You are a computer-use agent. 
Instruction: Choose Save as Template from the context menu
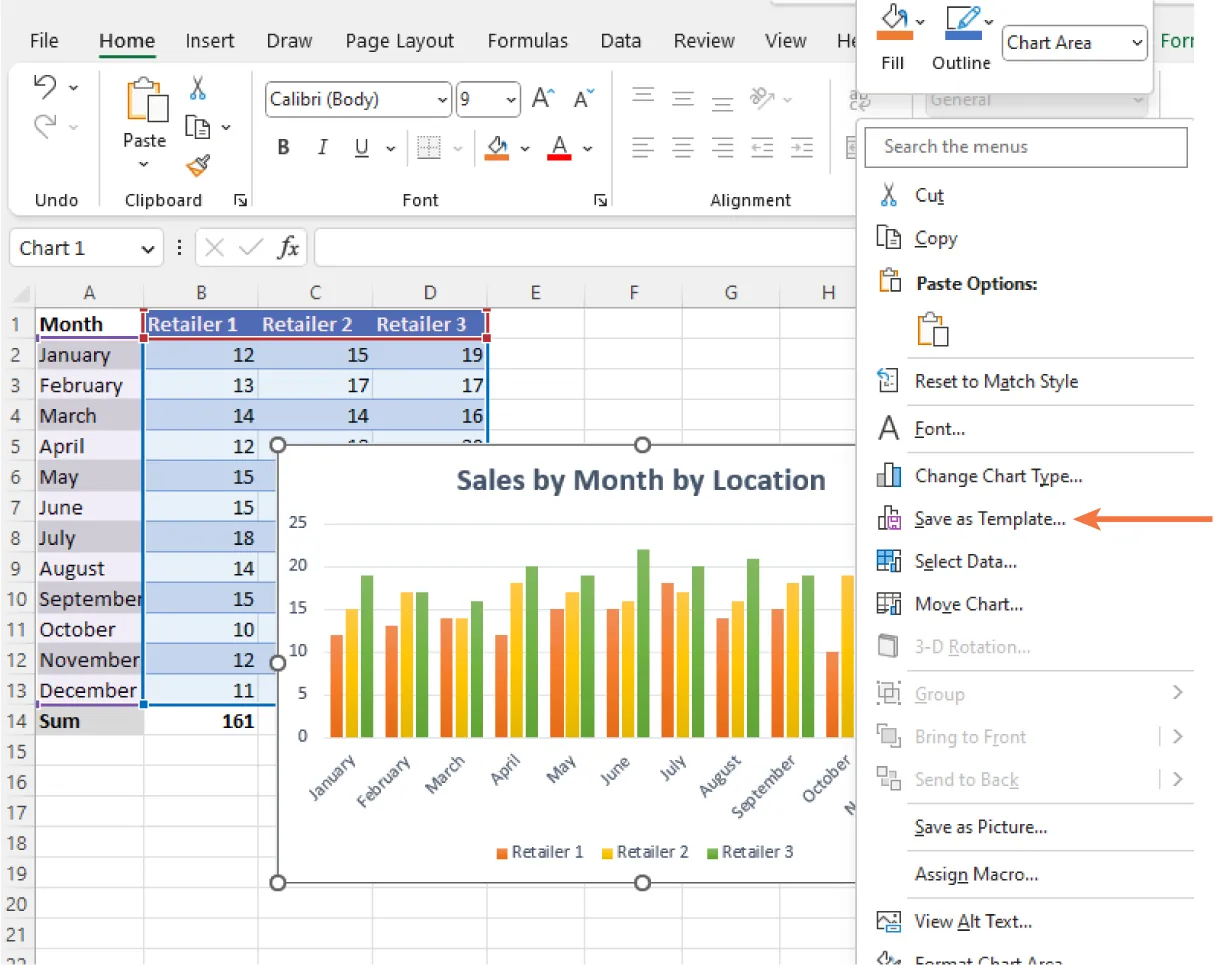coord(989,519)
